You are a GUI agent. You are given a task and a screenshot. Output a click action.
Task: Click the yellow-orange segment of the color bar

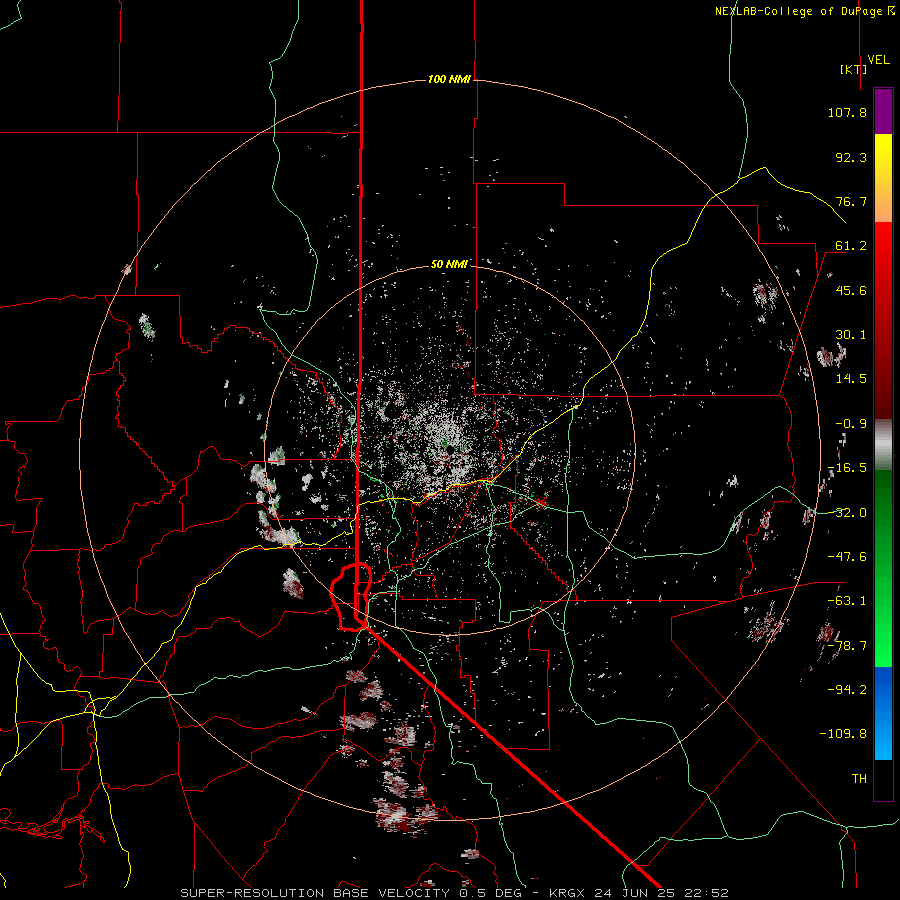(883, 178)
